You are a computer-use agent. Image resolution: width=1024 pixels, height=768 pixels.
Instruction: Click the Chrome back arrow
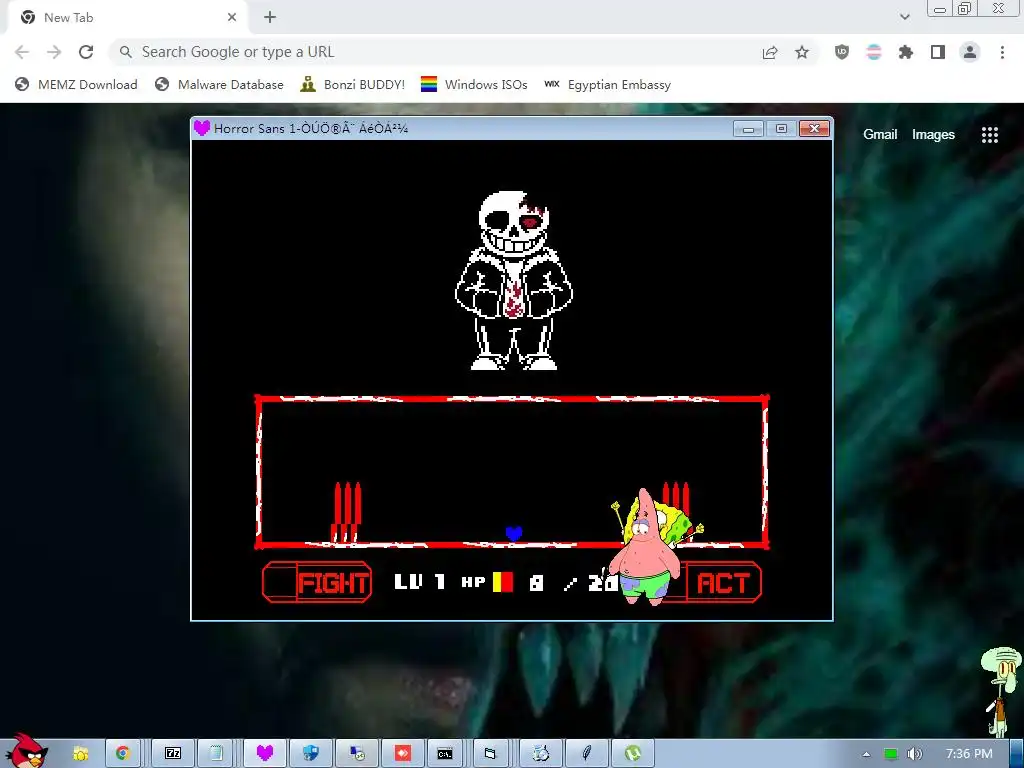pos(22,52)
